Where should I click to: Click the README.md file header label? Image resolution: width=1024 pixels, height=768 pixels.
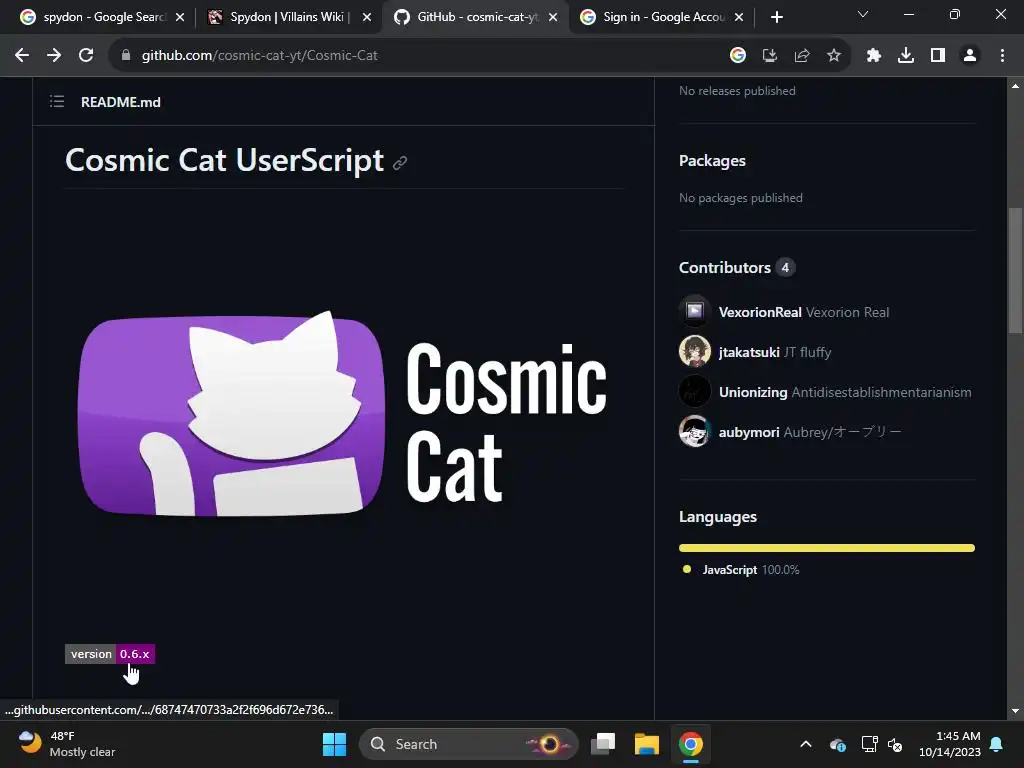tap(121, 102)
